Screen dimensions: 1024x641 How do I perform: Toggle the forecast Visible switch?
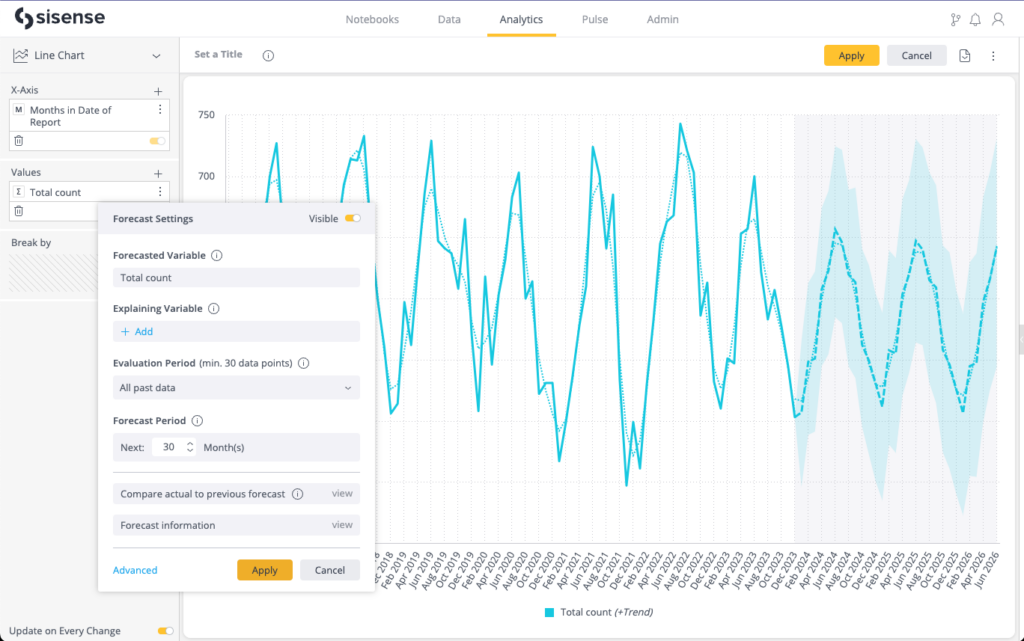(x=353, y=219)
